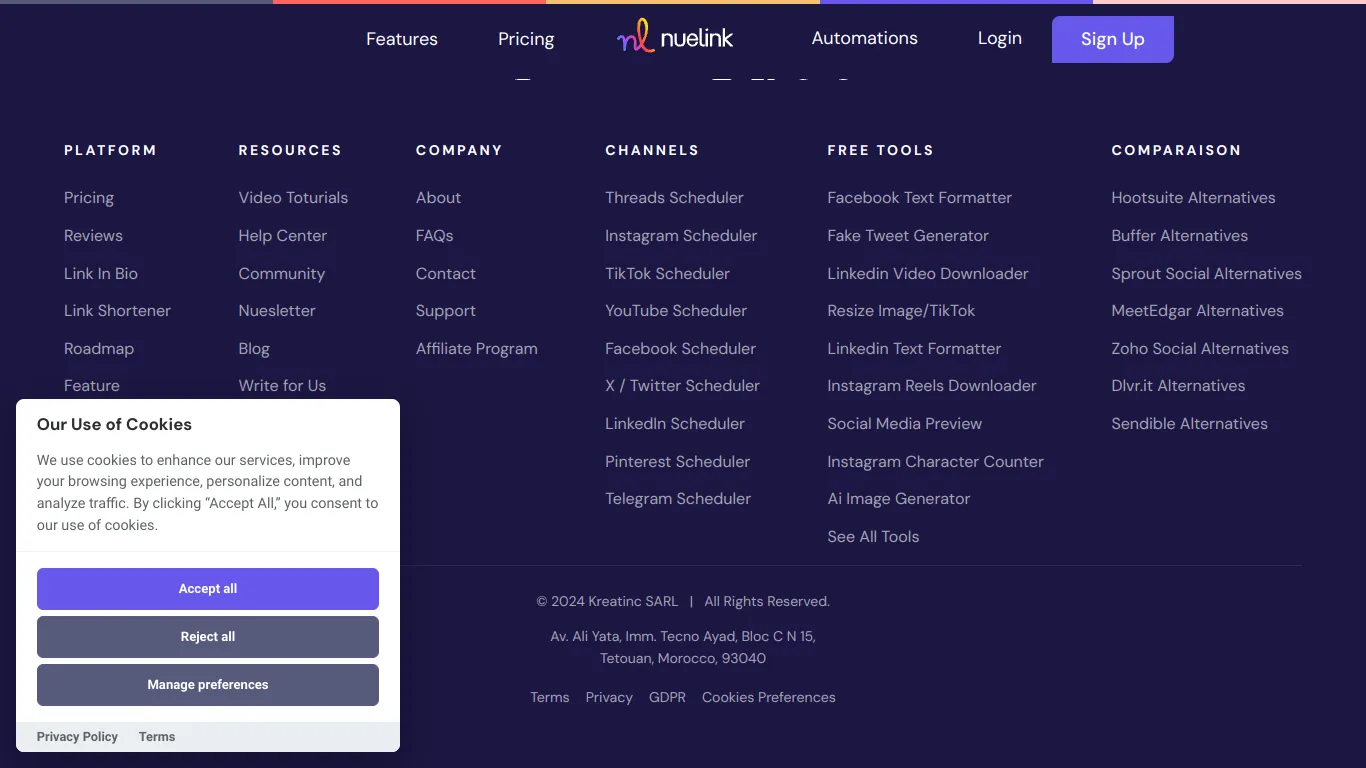The image size is (1366, 768).
Task: Open the Community link
Action: coord(282,274)
